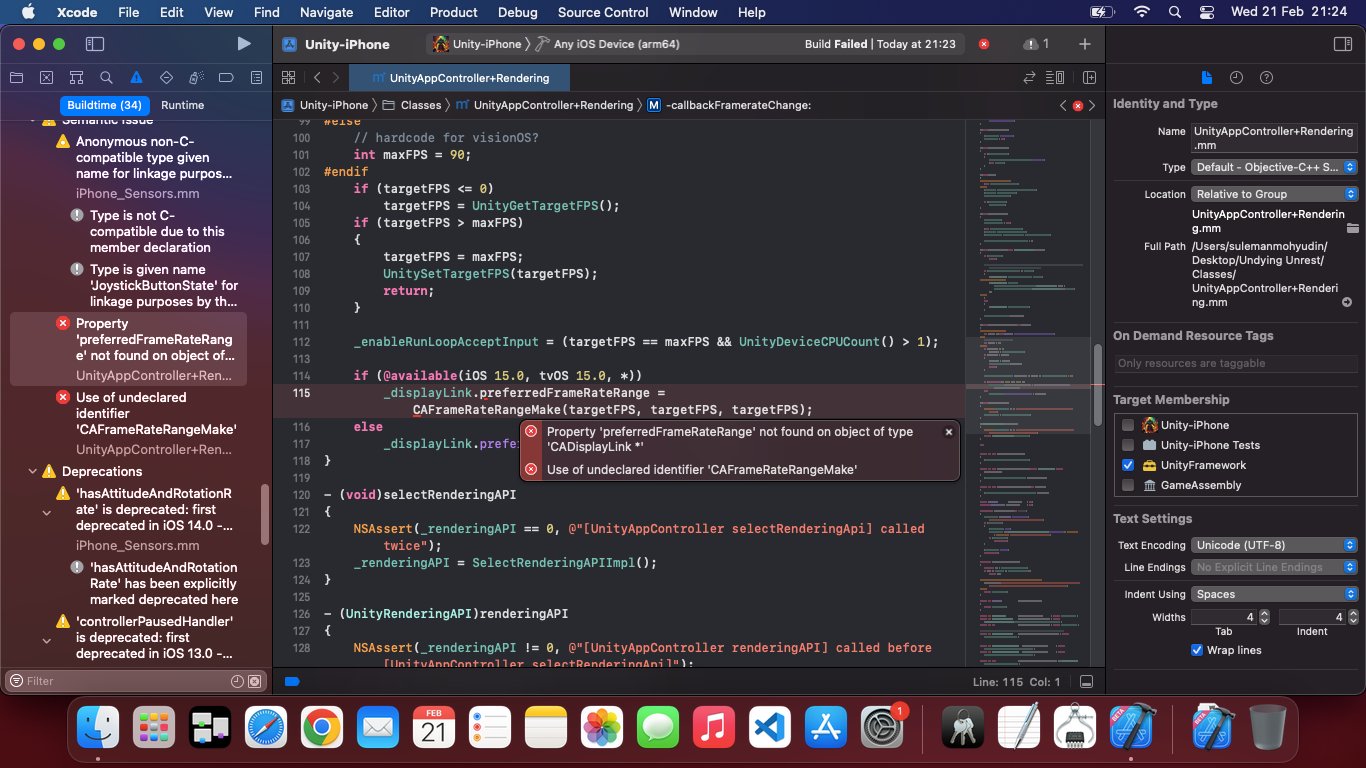Jump to next issue in jump bar
This screenshot has width=1366, height=768.
tap(1091, 105)
